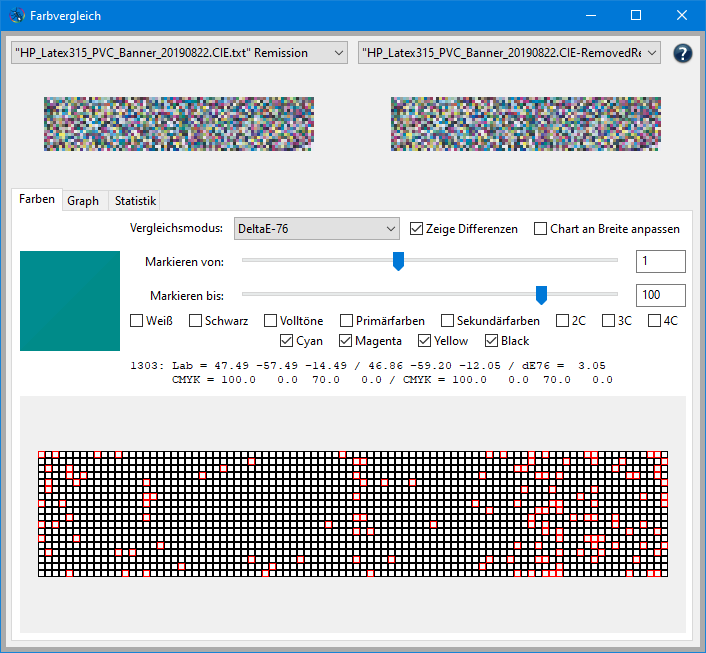Image resolution: width=706 pixels, height=653 pixels.
Task: Click the blue help question mark icon
Action: click(683, 53)
